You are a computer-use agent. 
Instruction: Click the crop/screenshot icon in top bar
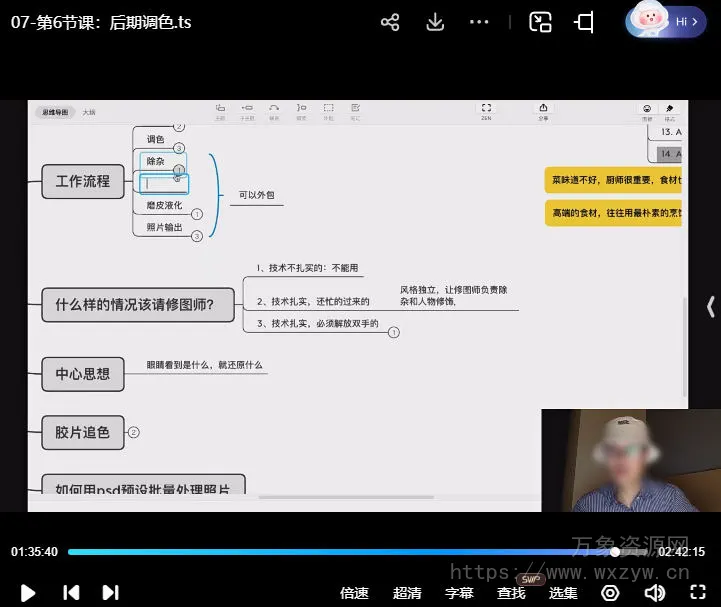click(585, 22)
